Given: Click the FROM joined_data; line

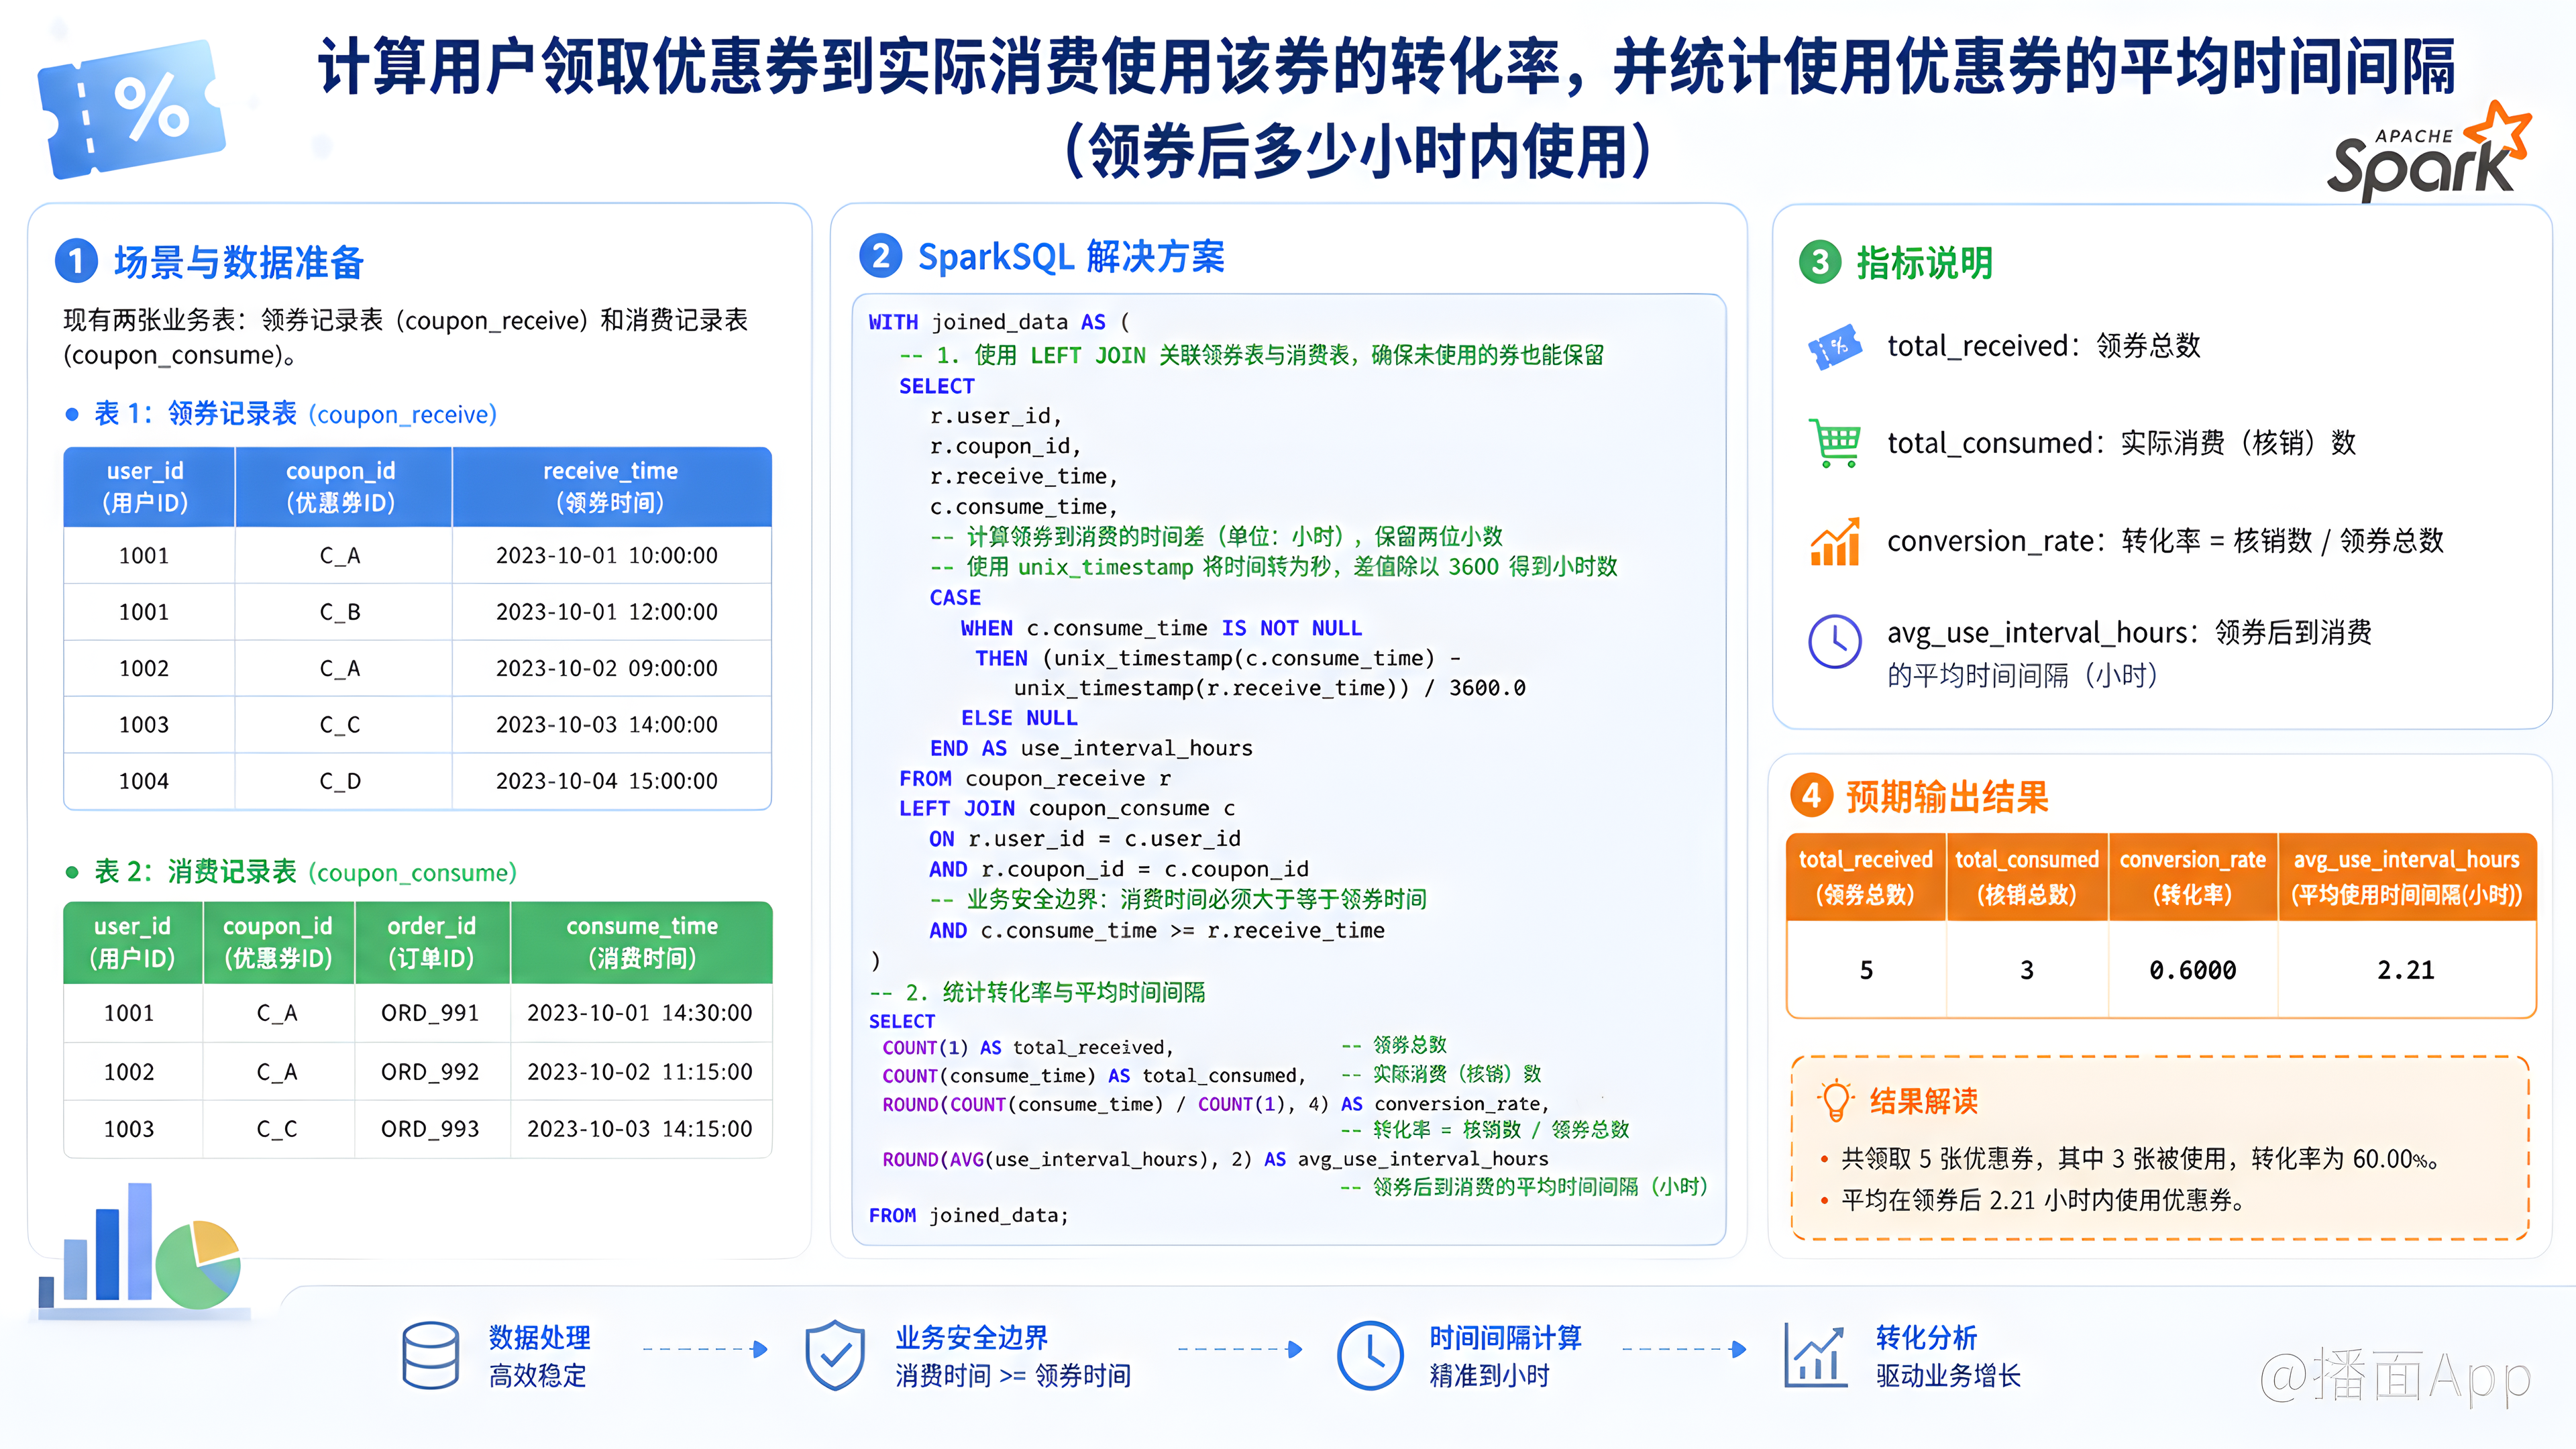Looking at the screenshot, I should point(968,1215).
